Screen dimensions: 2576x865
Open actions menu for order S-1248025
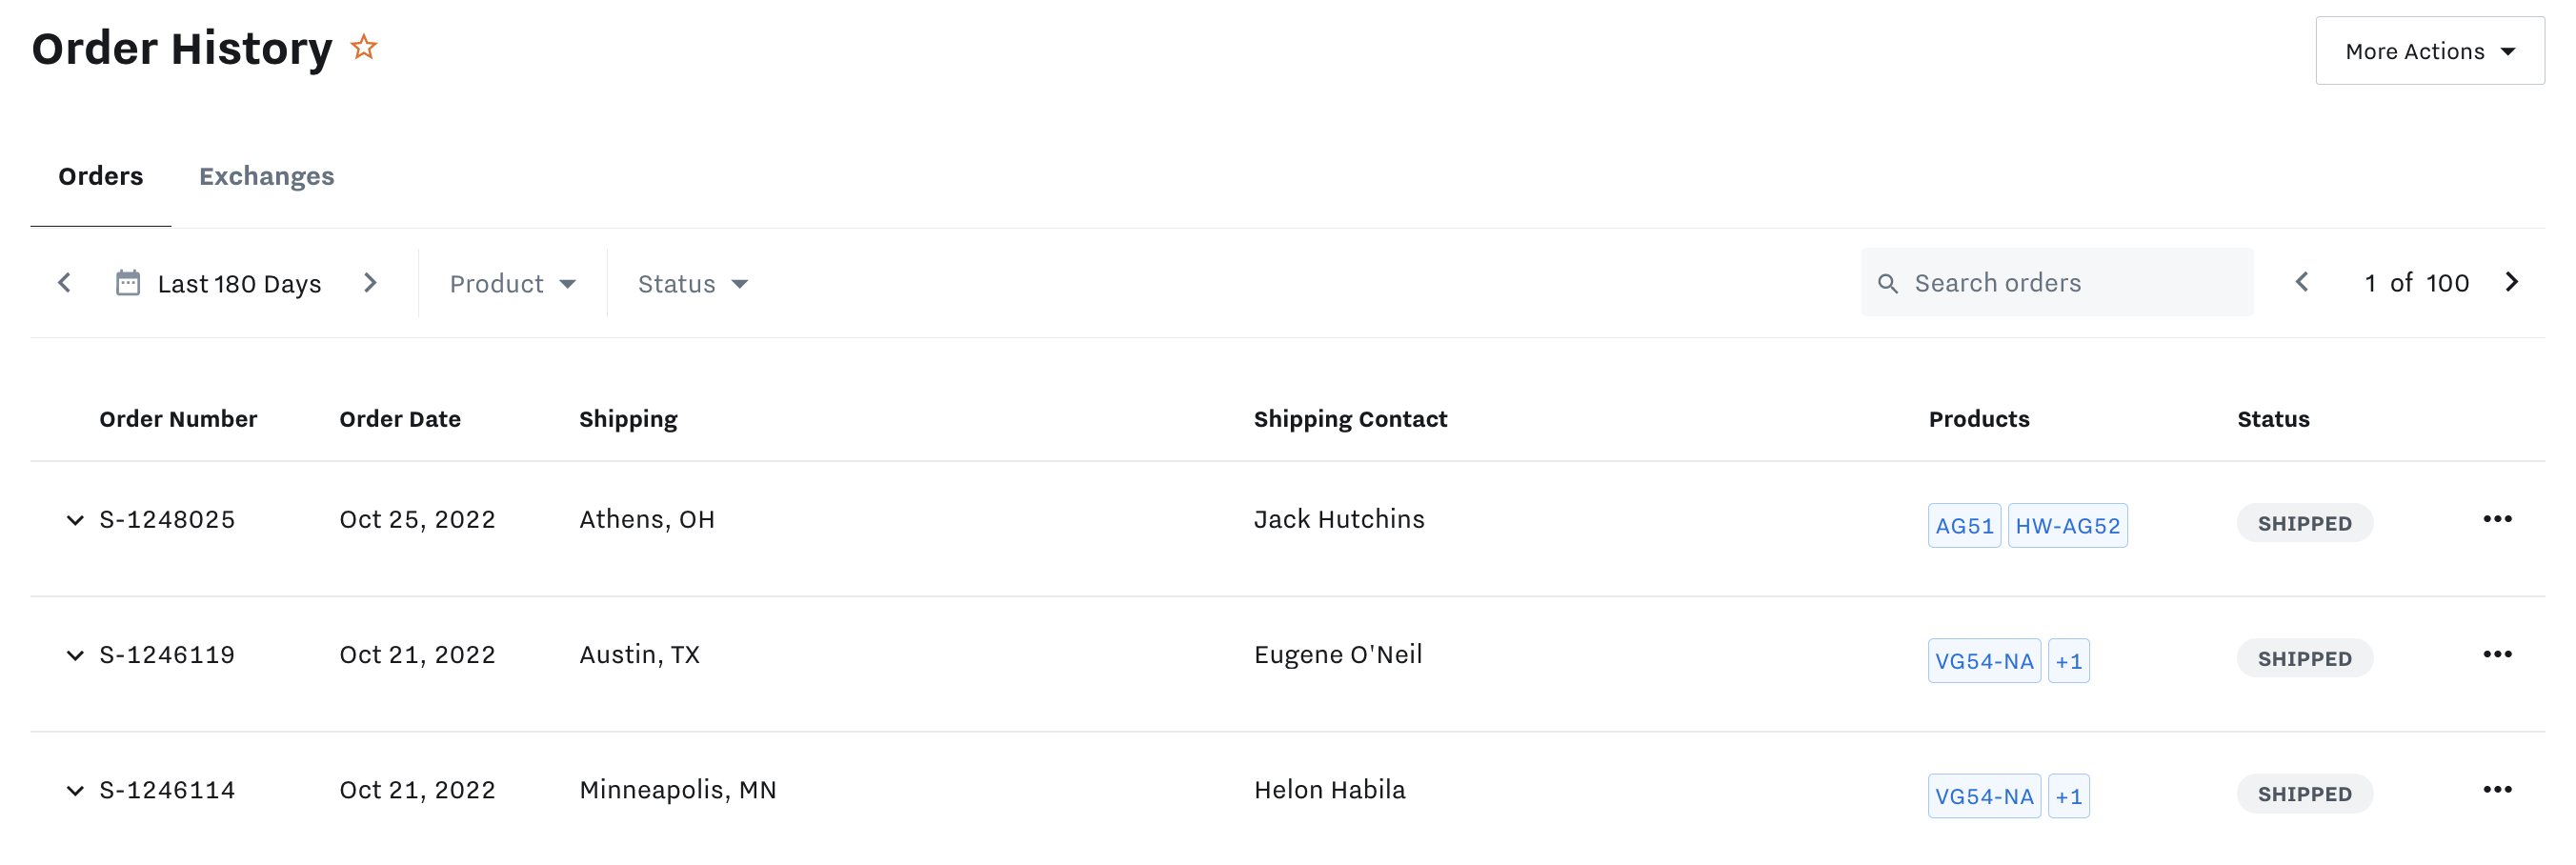2499,518
